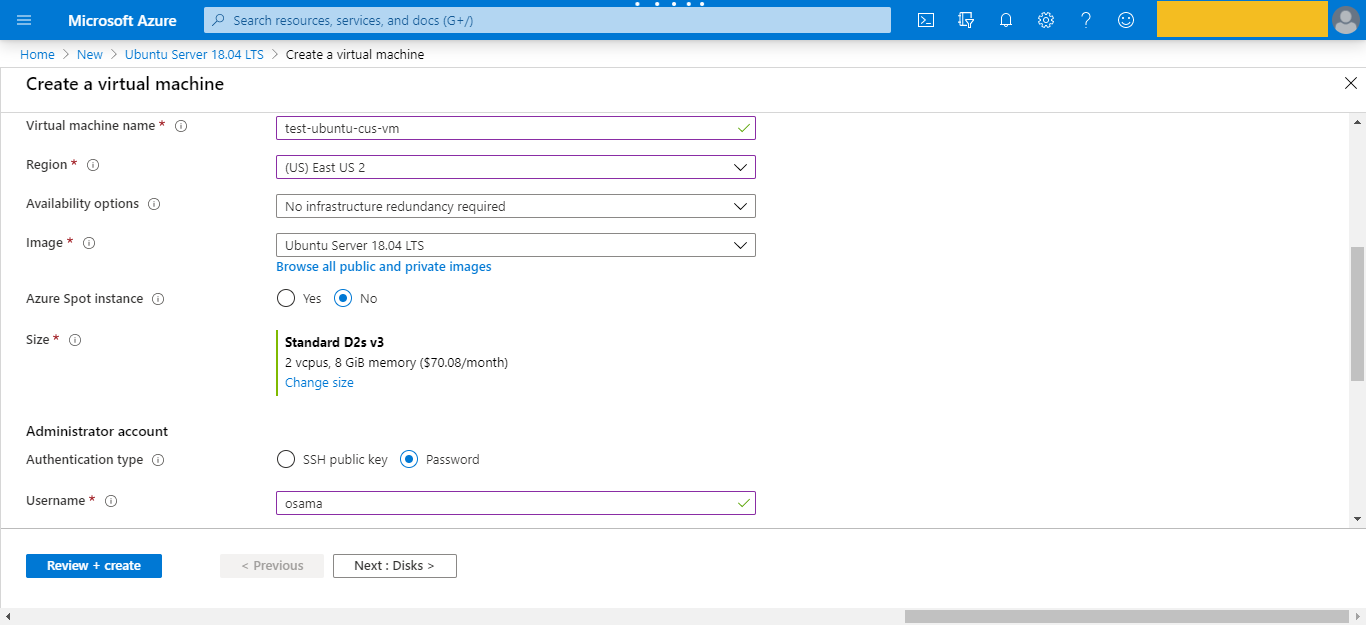Navigate to Home breadcrumb

tap(37, 54)
